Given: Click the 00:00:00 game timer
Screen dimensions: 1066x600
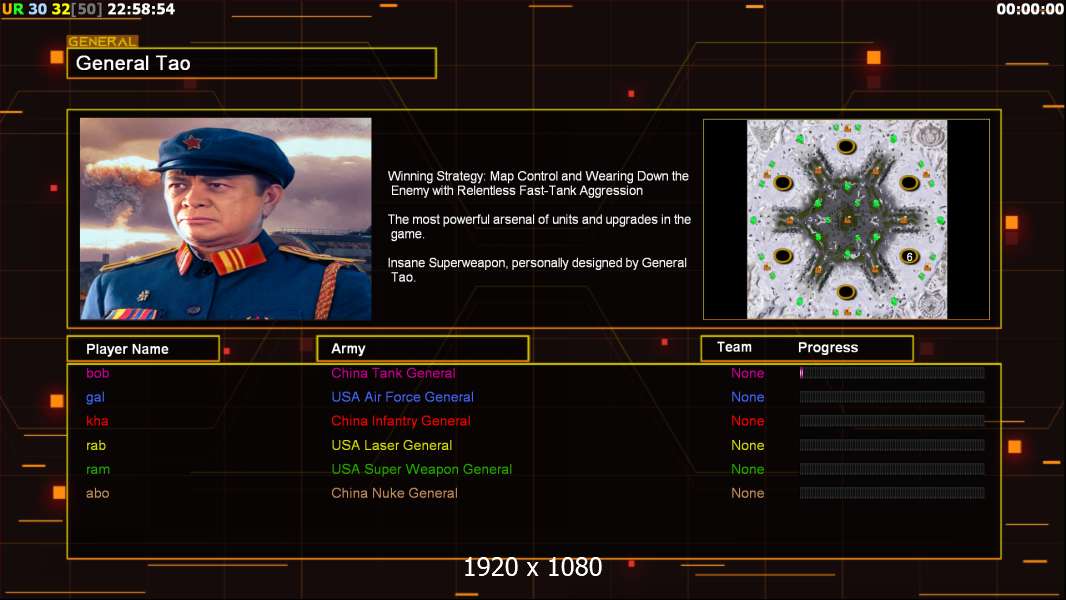Looking at the screenshot, I should pyautogui.click(x=1030, y=9).
